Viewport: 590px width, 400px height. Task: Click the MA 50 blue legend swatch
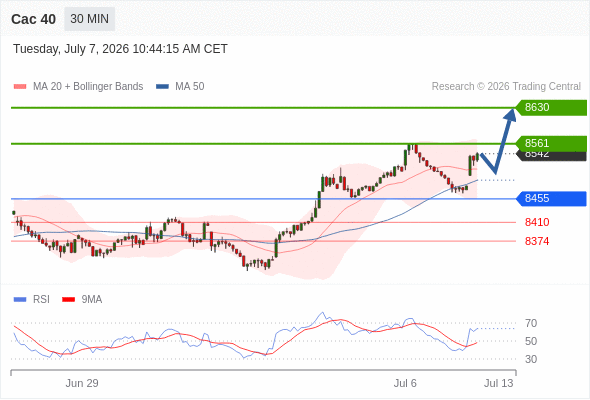(x=162, y=87)
